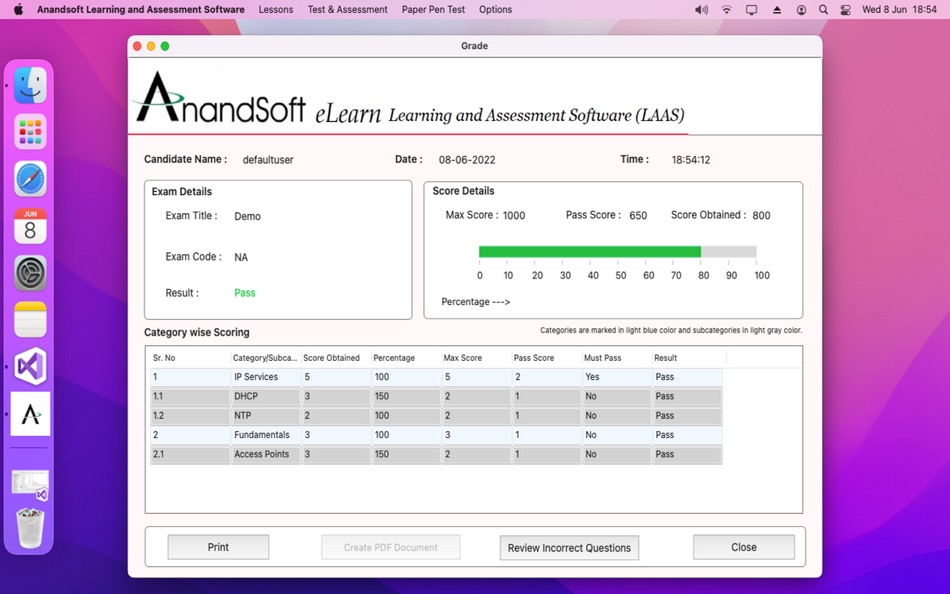Viewport: 950px width, 594px height.
Task: Select the Fundamentals category row
Action: [436, 435]
